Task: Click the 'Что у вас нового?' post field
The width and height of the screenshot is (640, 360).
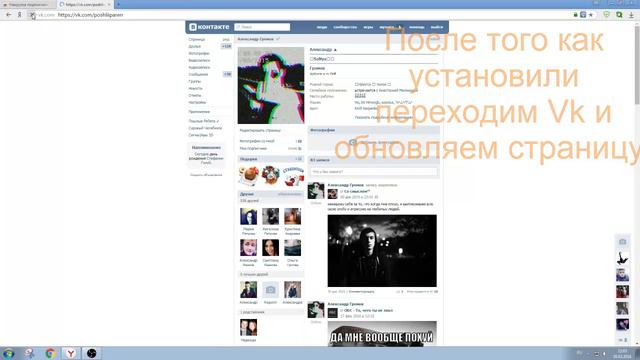Action: pos(373,172)
